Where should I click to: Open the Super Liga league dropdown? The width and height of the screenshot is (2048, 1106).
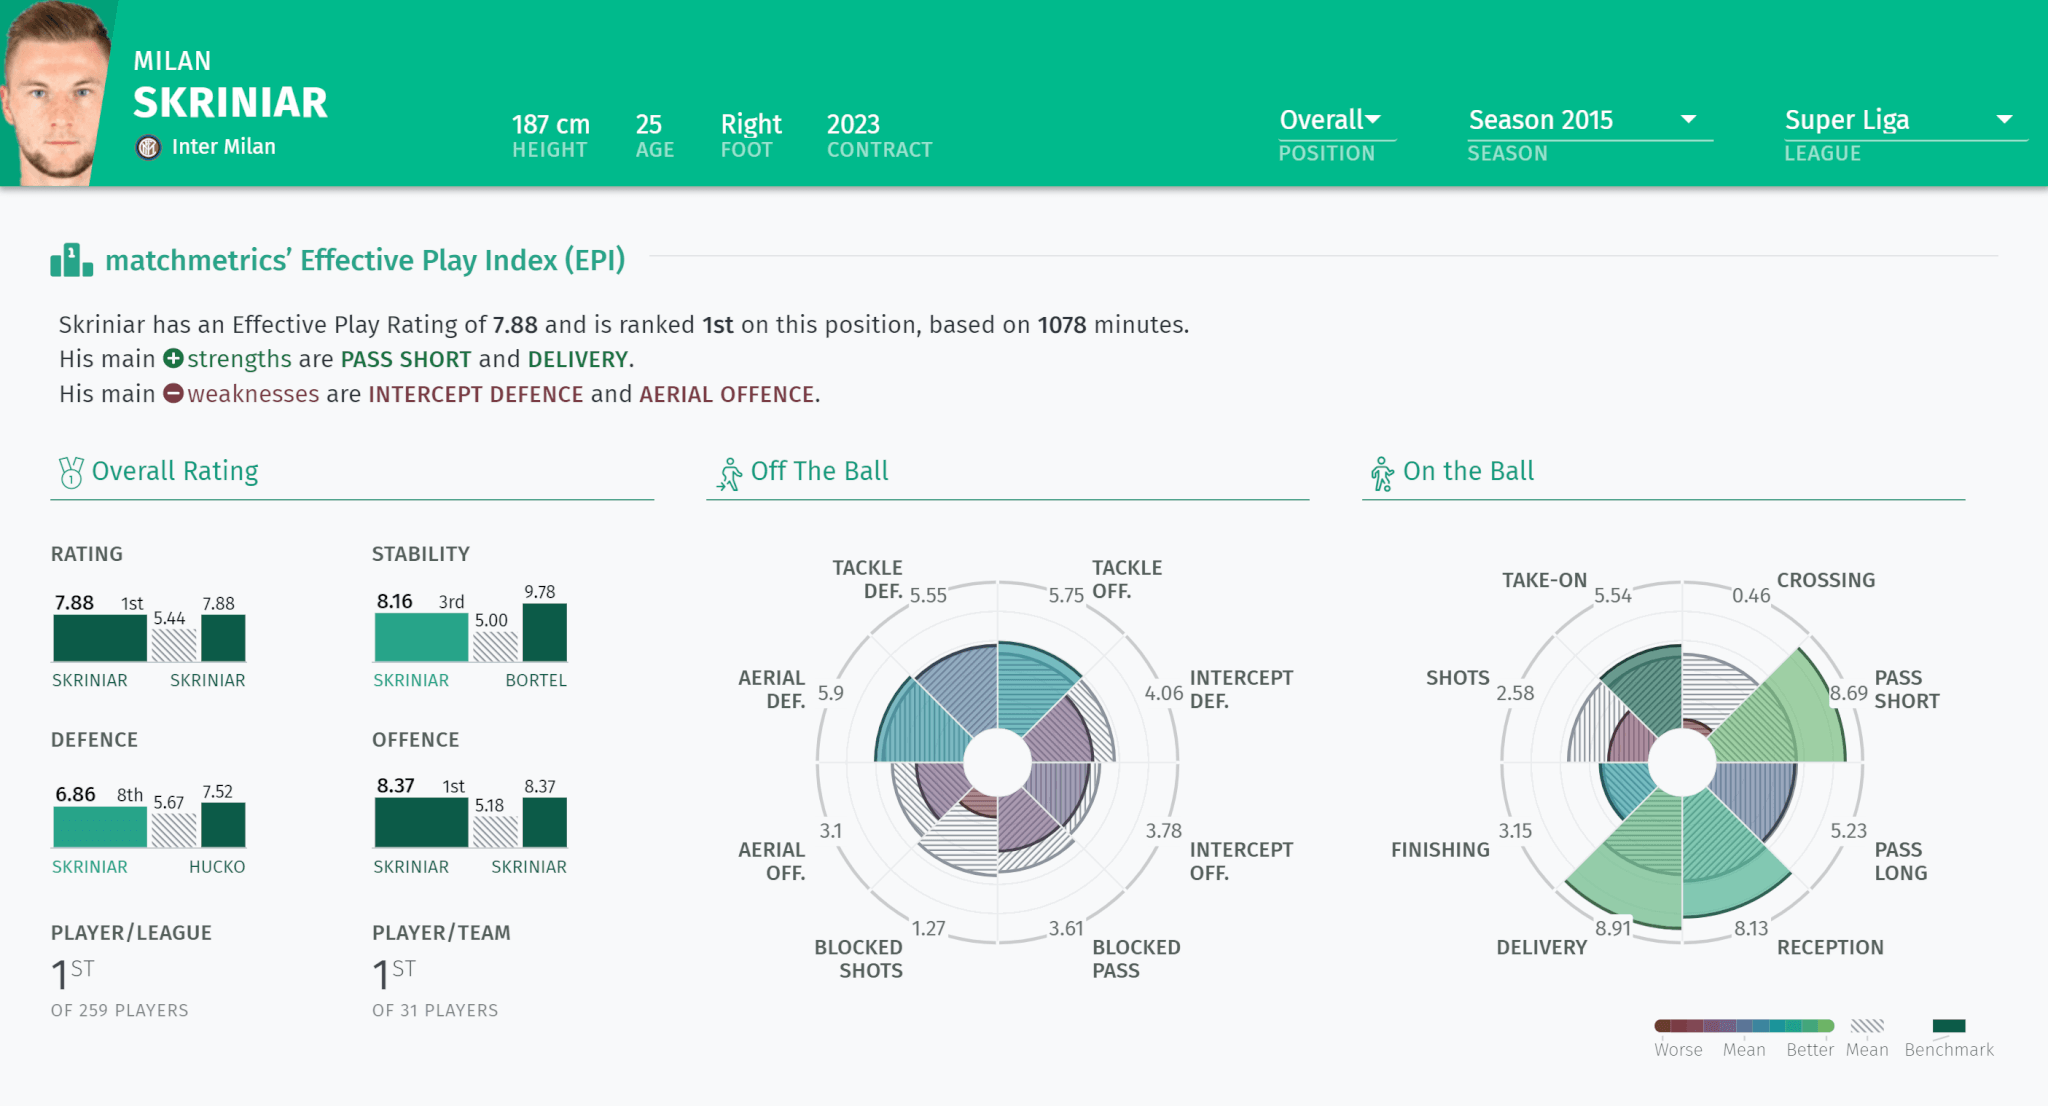coord(1905,120)
